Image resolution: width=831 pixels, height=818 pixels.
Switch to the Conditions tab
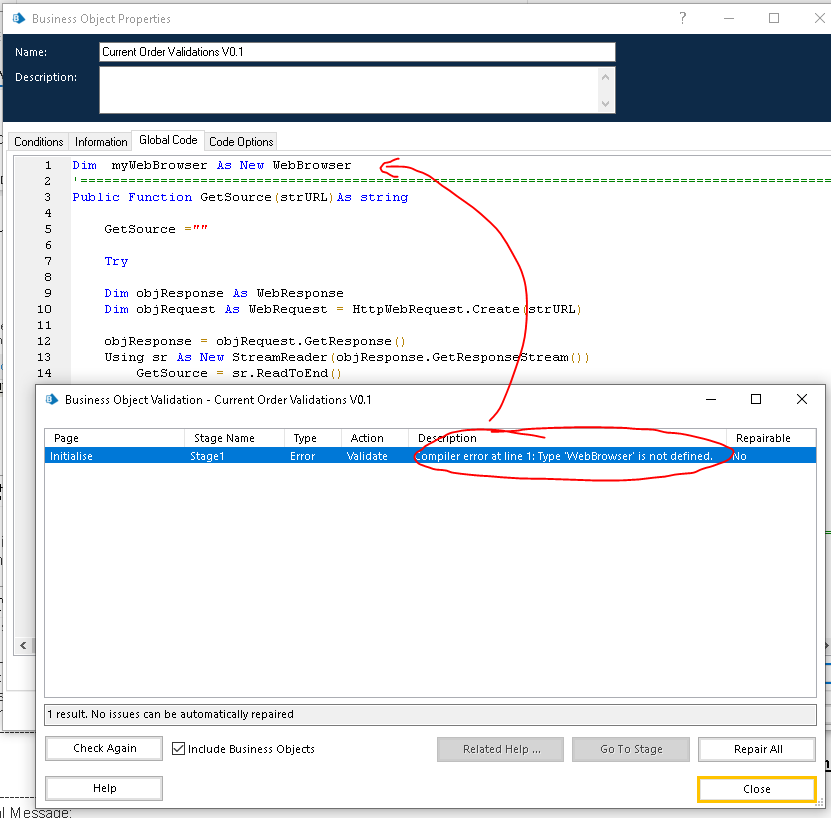click(x=39, y=142)
